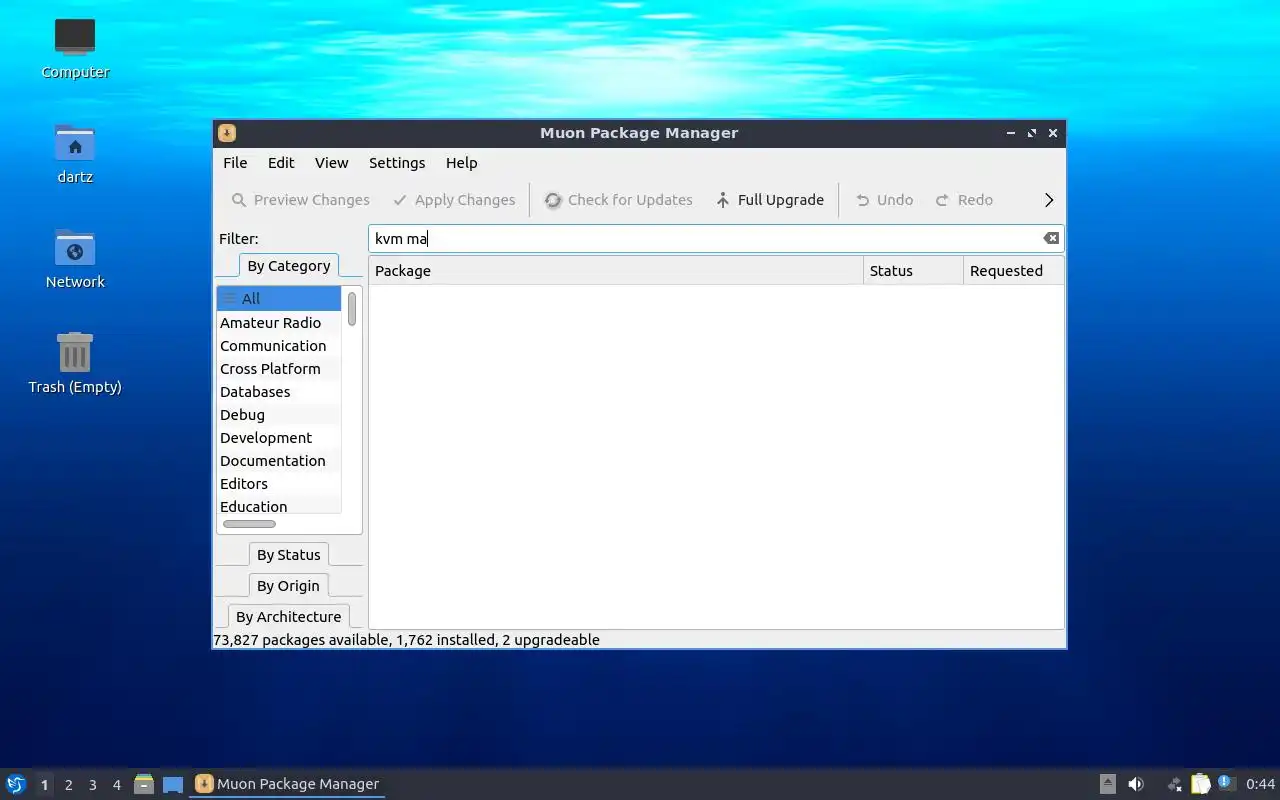Select the Communication category
This screenshot has height=800, width=1280.
coord(279,346)
